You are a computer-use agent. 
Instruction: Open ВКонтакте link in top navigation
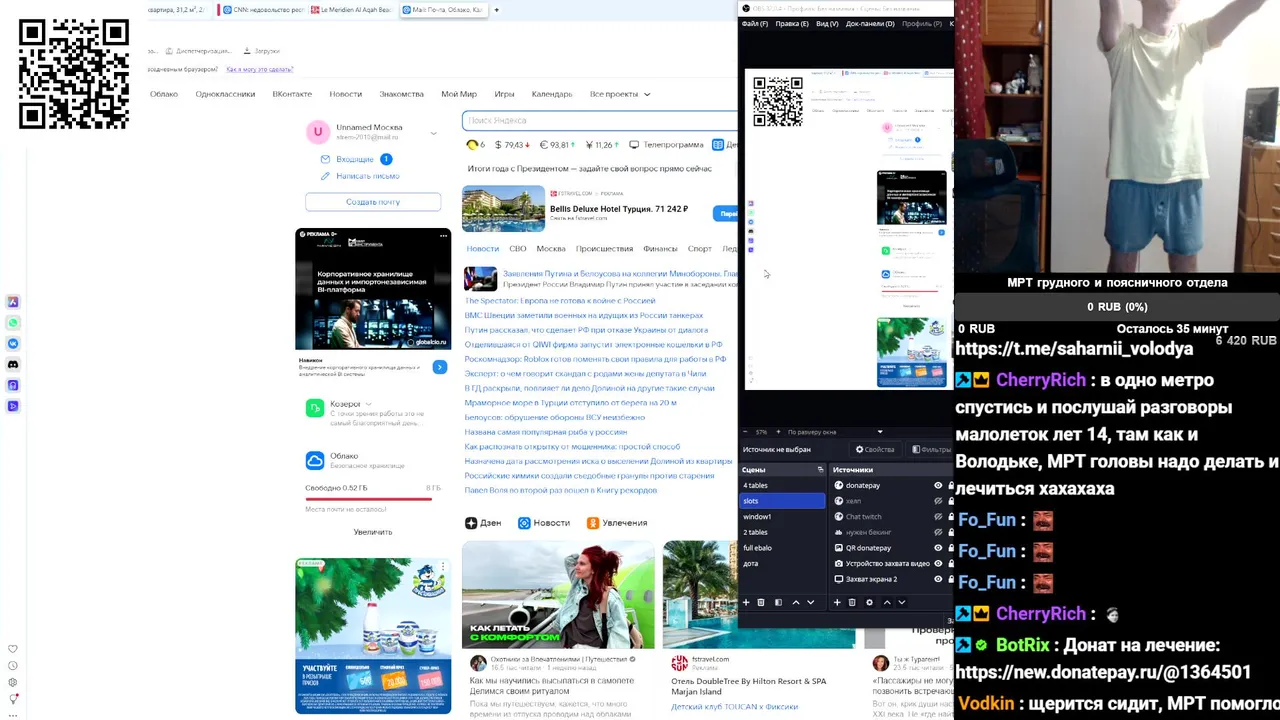point(292,94)
